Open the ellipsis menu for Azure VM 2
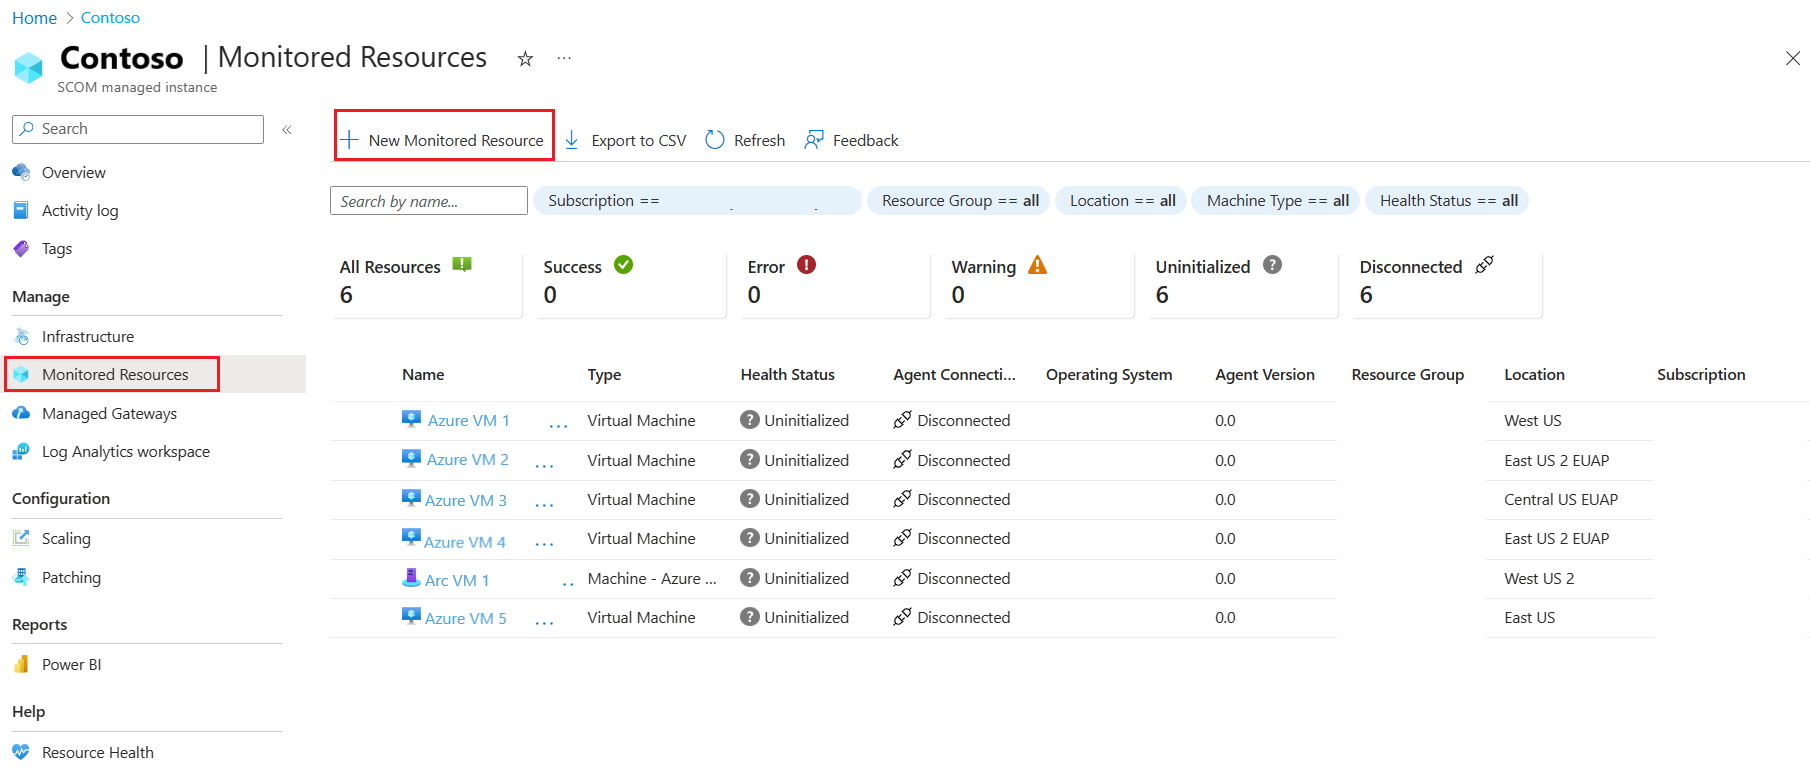This screenshot has width=1810, height=772. point(544,466)
